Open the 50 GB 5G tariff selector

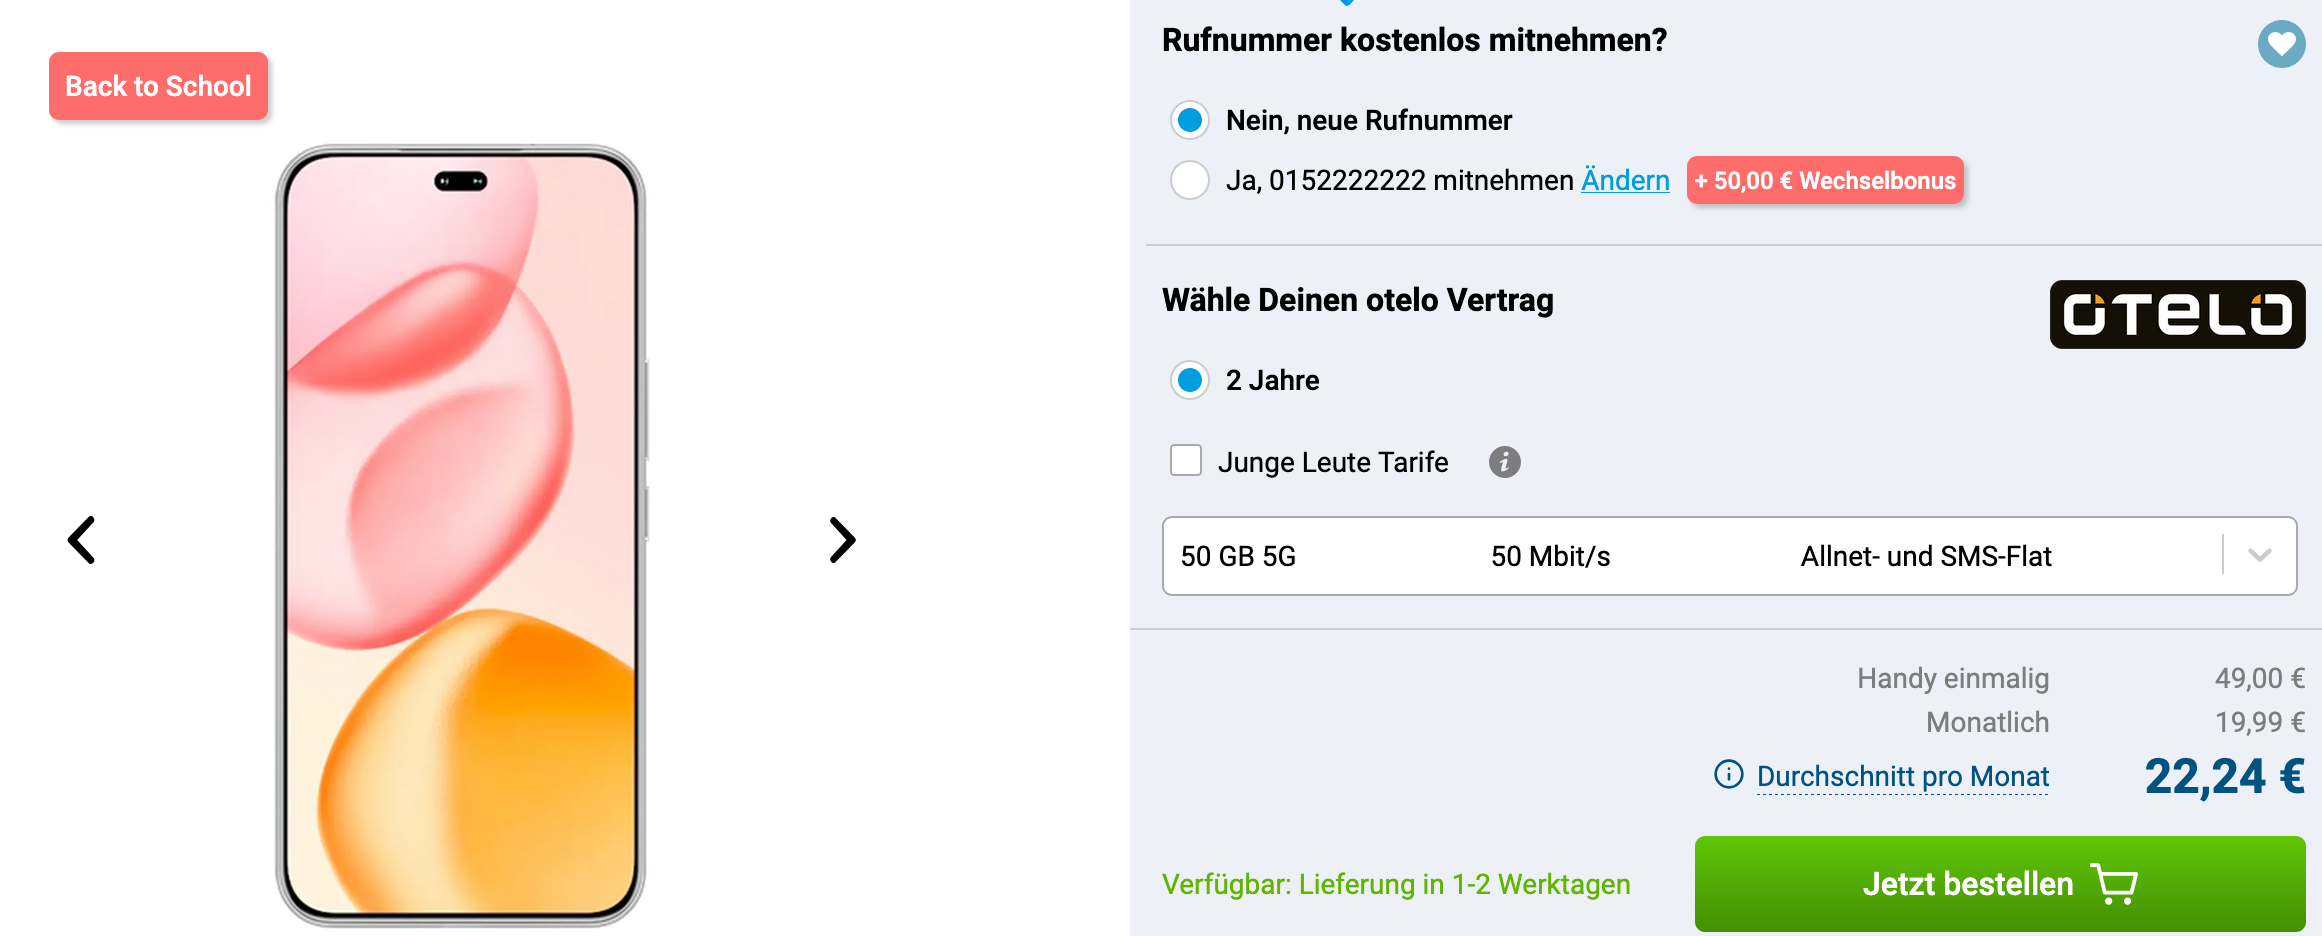1729,556
